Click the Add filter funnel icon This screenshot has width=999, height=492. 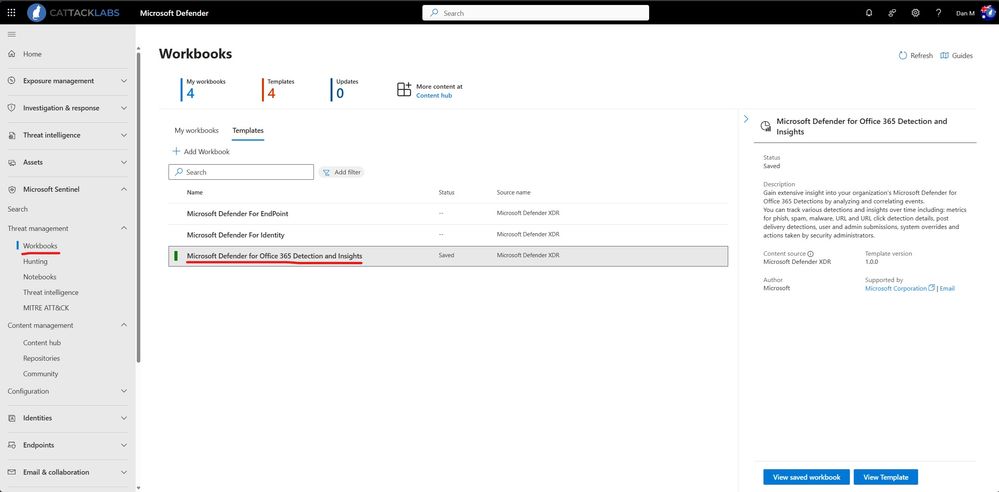(x=326, y=172)
